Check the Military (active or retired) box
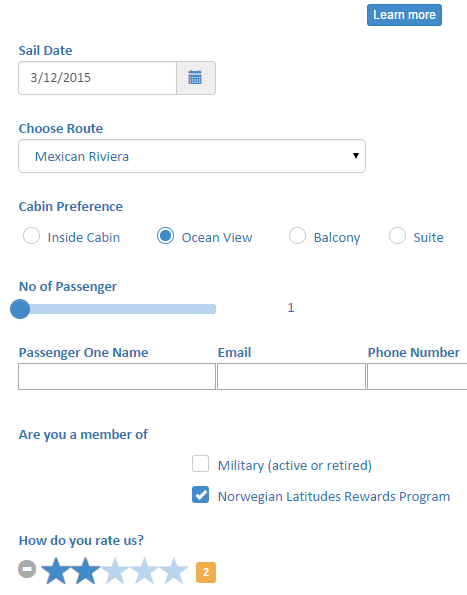 200,464
